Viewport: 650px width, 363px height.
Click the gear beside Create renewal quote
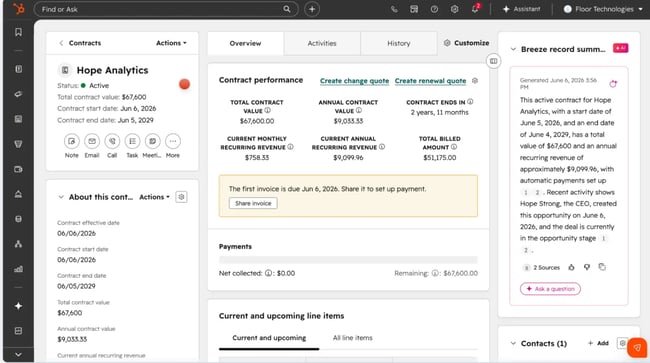coord(475,81)
